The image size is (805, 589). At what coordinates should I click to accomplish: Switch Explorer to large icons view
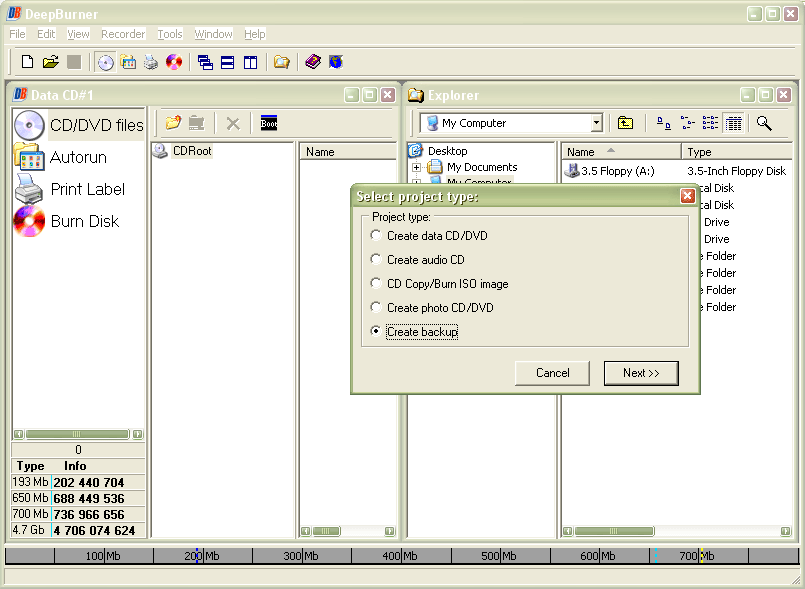coord(664,123)
